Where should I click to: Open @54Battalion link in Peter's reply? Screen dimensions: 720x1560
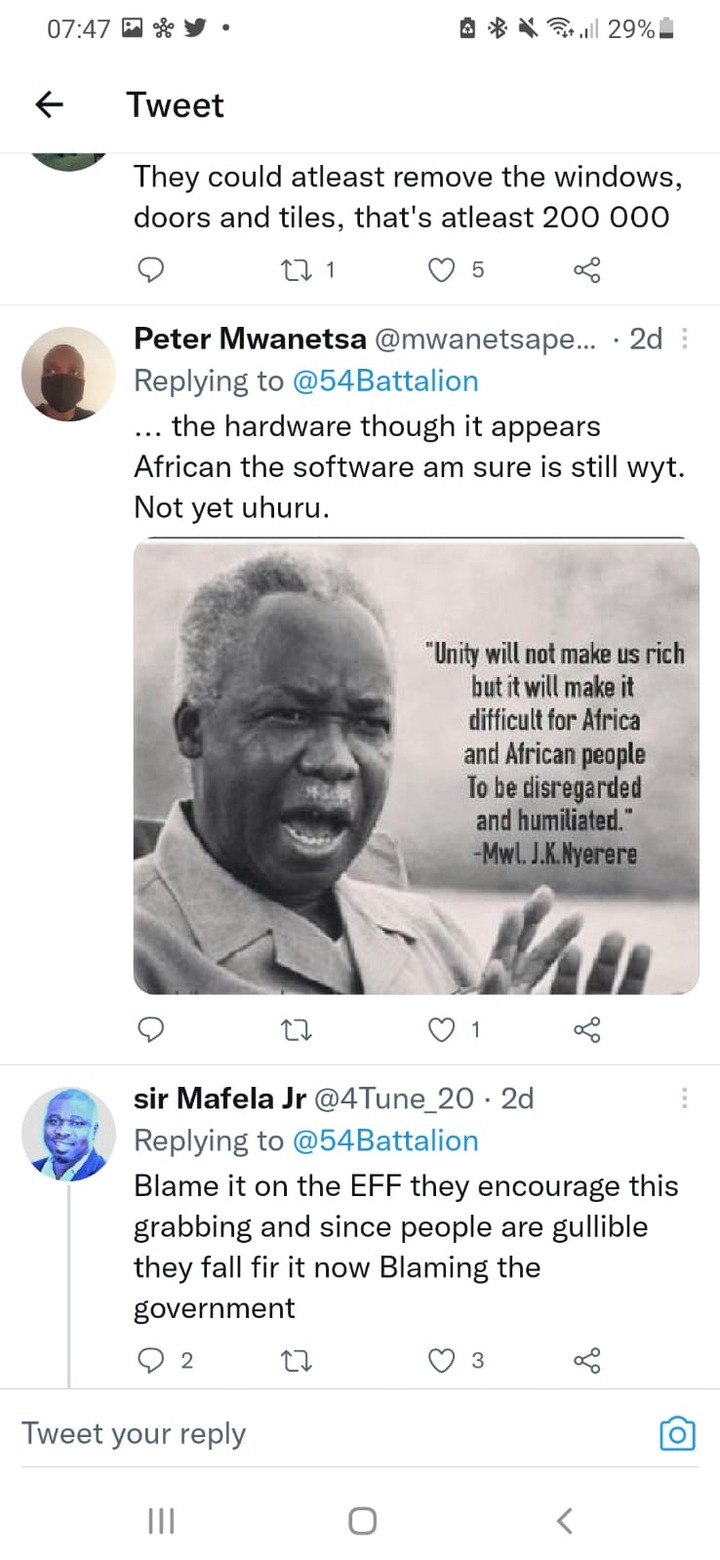[385, 381]
